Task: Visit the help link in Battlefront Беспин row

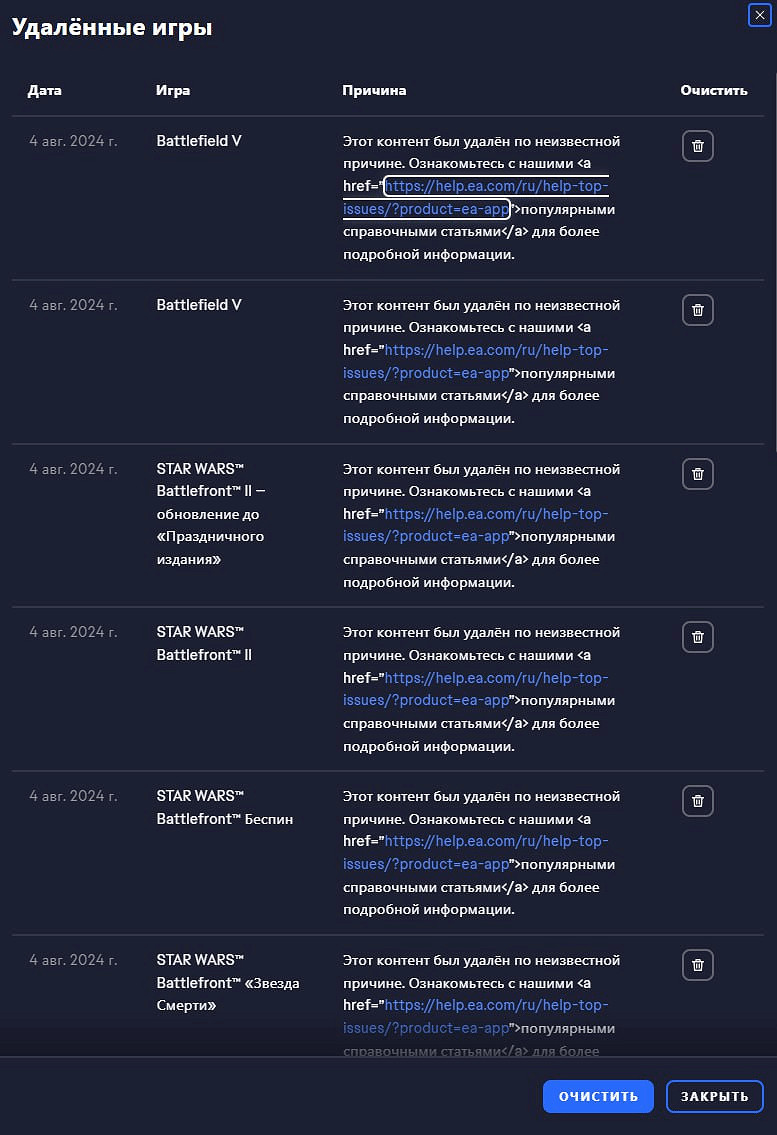Action: coord(496,842)
